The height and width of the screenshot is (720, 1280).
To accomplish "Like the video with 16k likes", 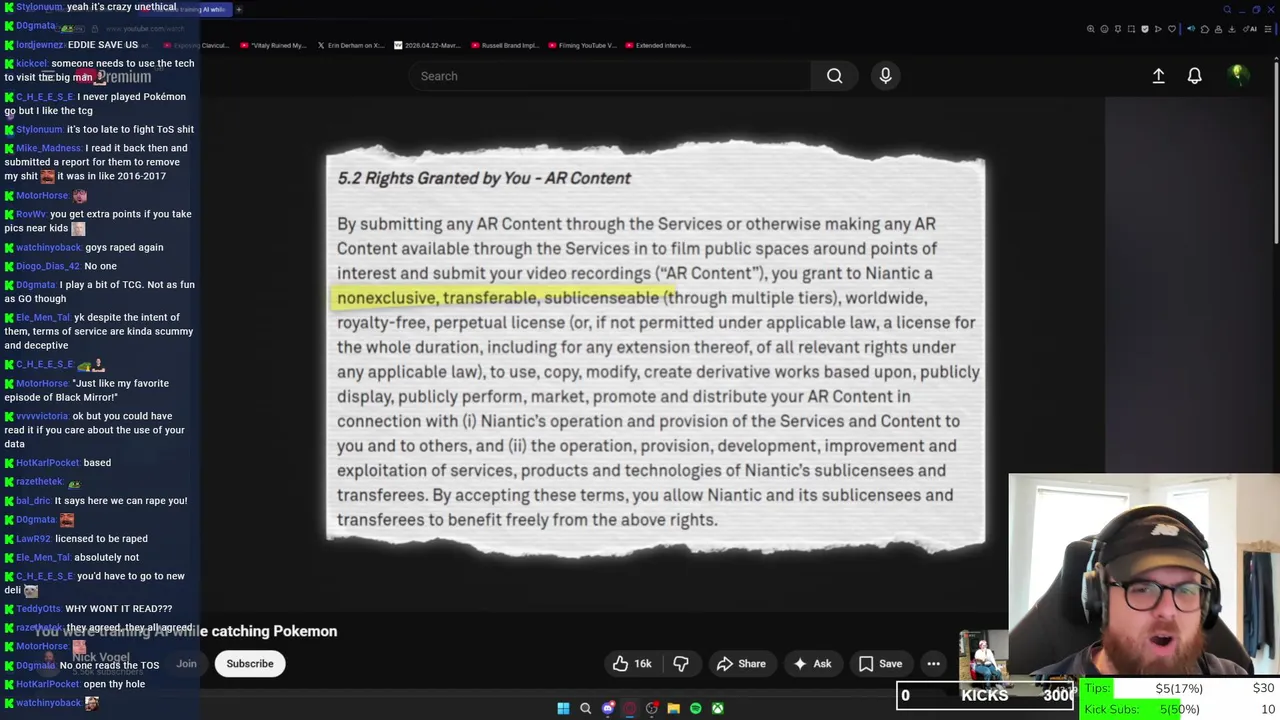I will click(632, 664).
